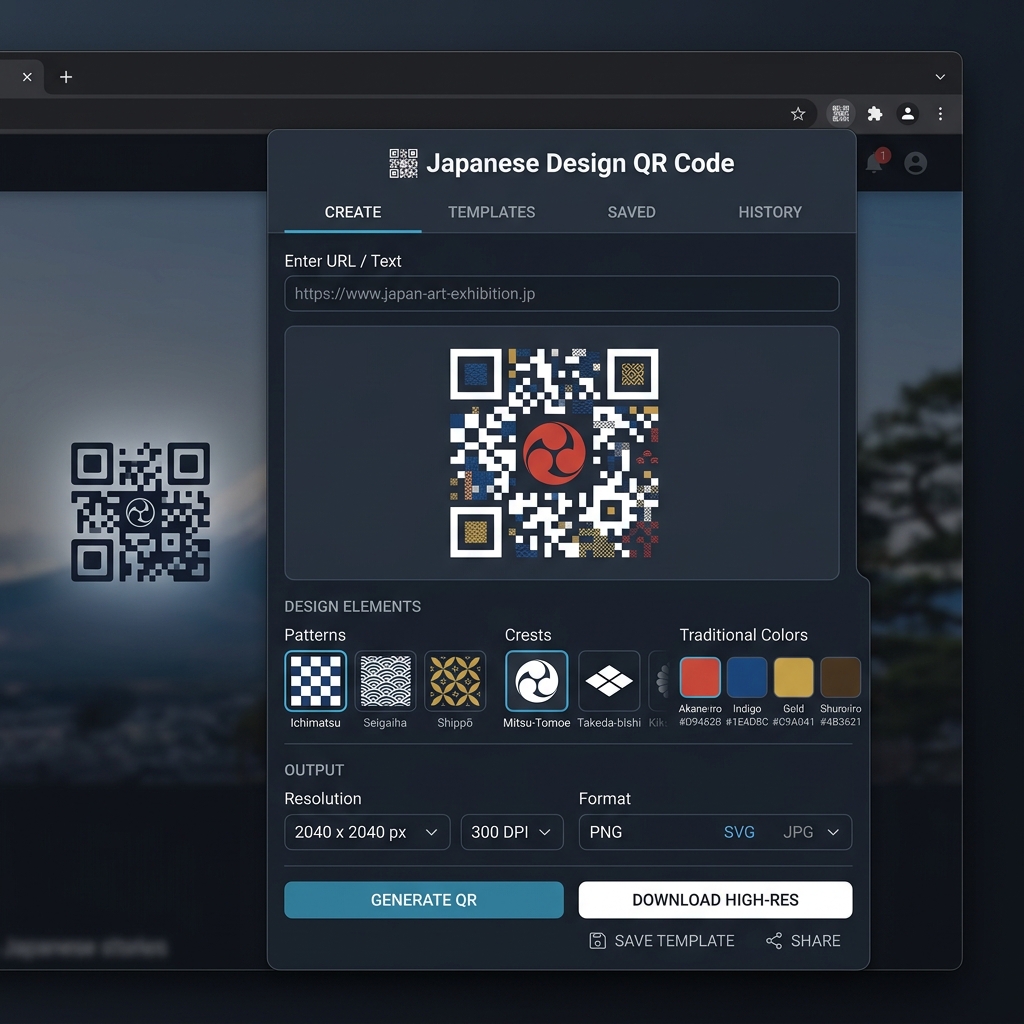1024x1024 pixels.
Task: Open the browser profile avatar icon
Action: click(907, 114)
